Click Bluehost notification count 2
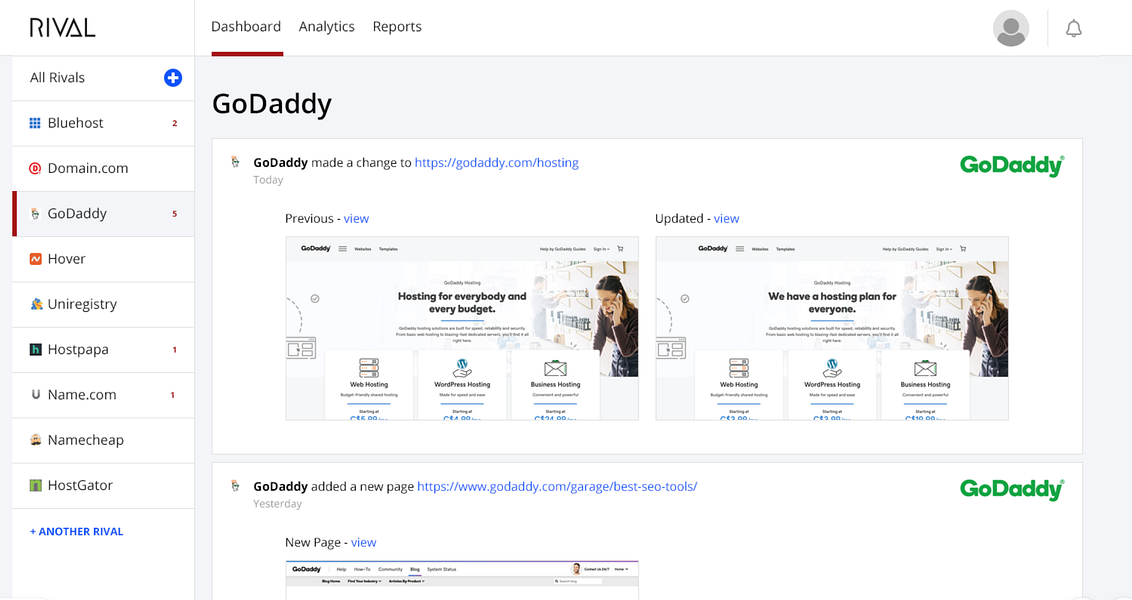 175,123
